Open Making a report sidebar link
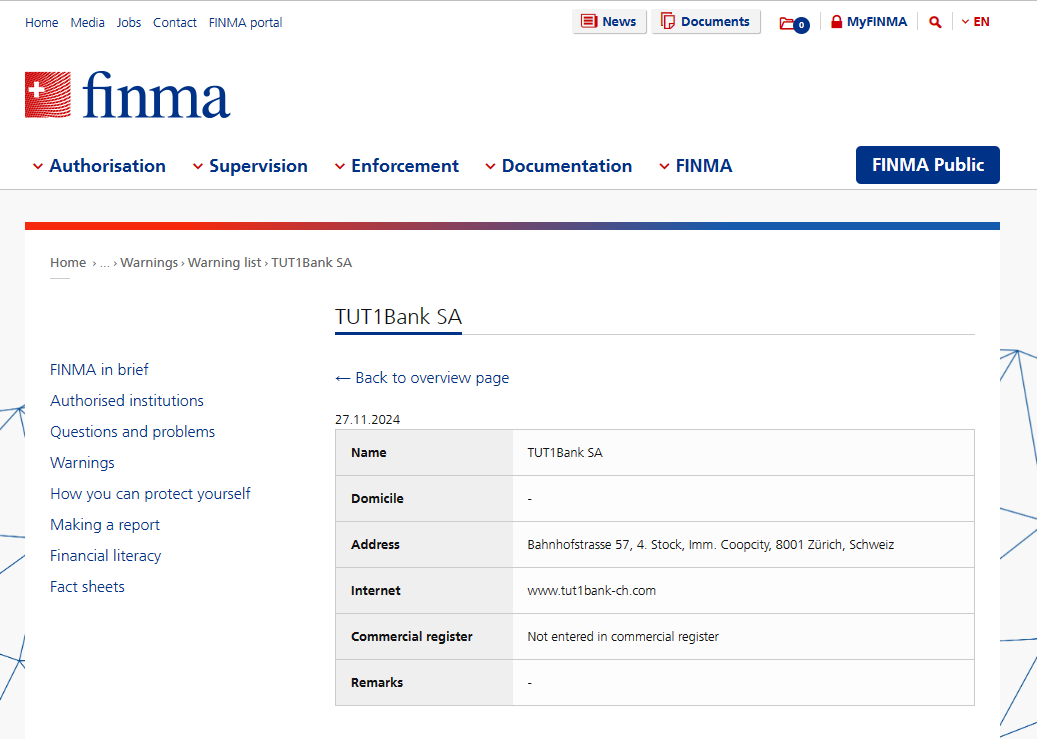The width and height of the screenshot is (1037, 739). click(105, 525)
